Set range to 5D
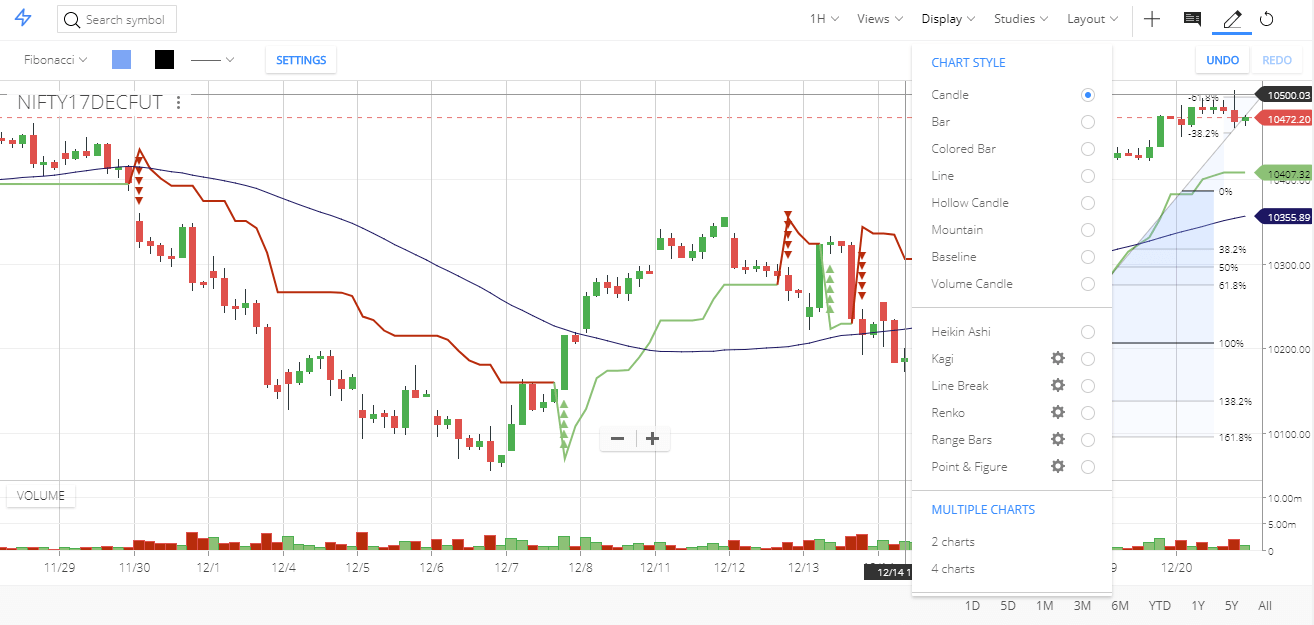Viewport: 1314px width, 625px height. click(x=1008, y=606)
